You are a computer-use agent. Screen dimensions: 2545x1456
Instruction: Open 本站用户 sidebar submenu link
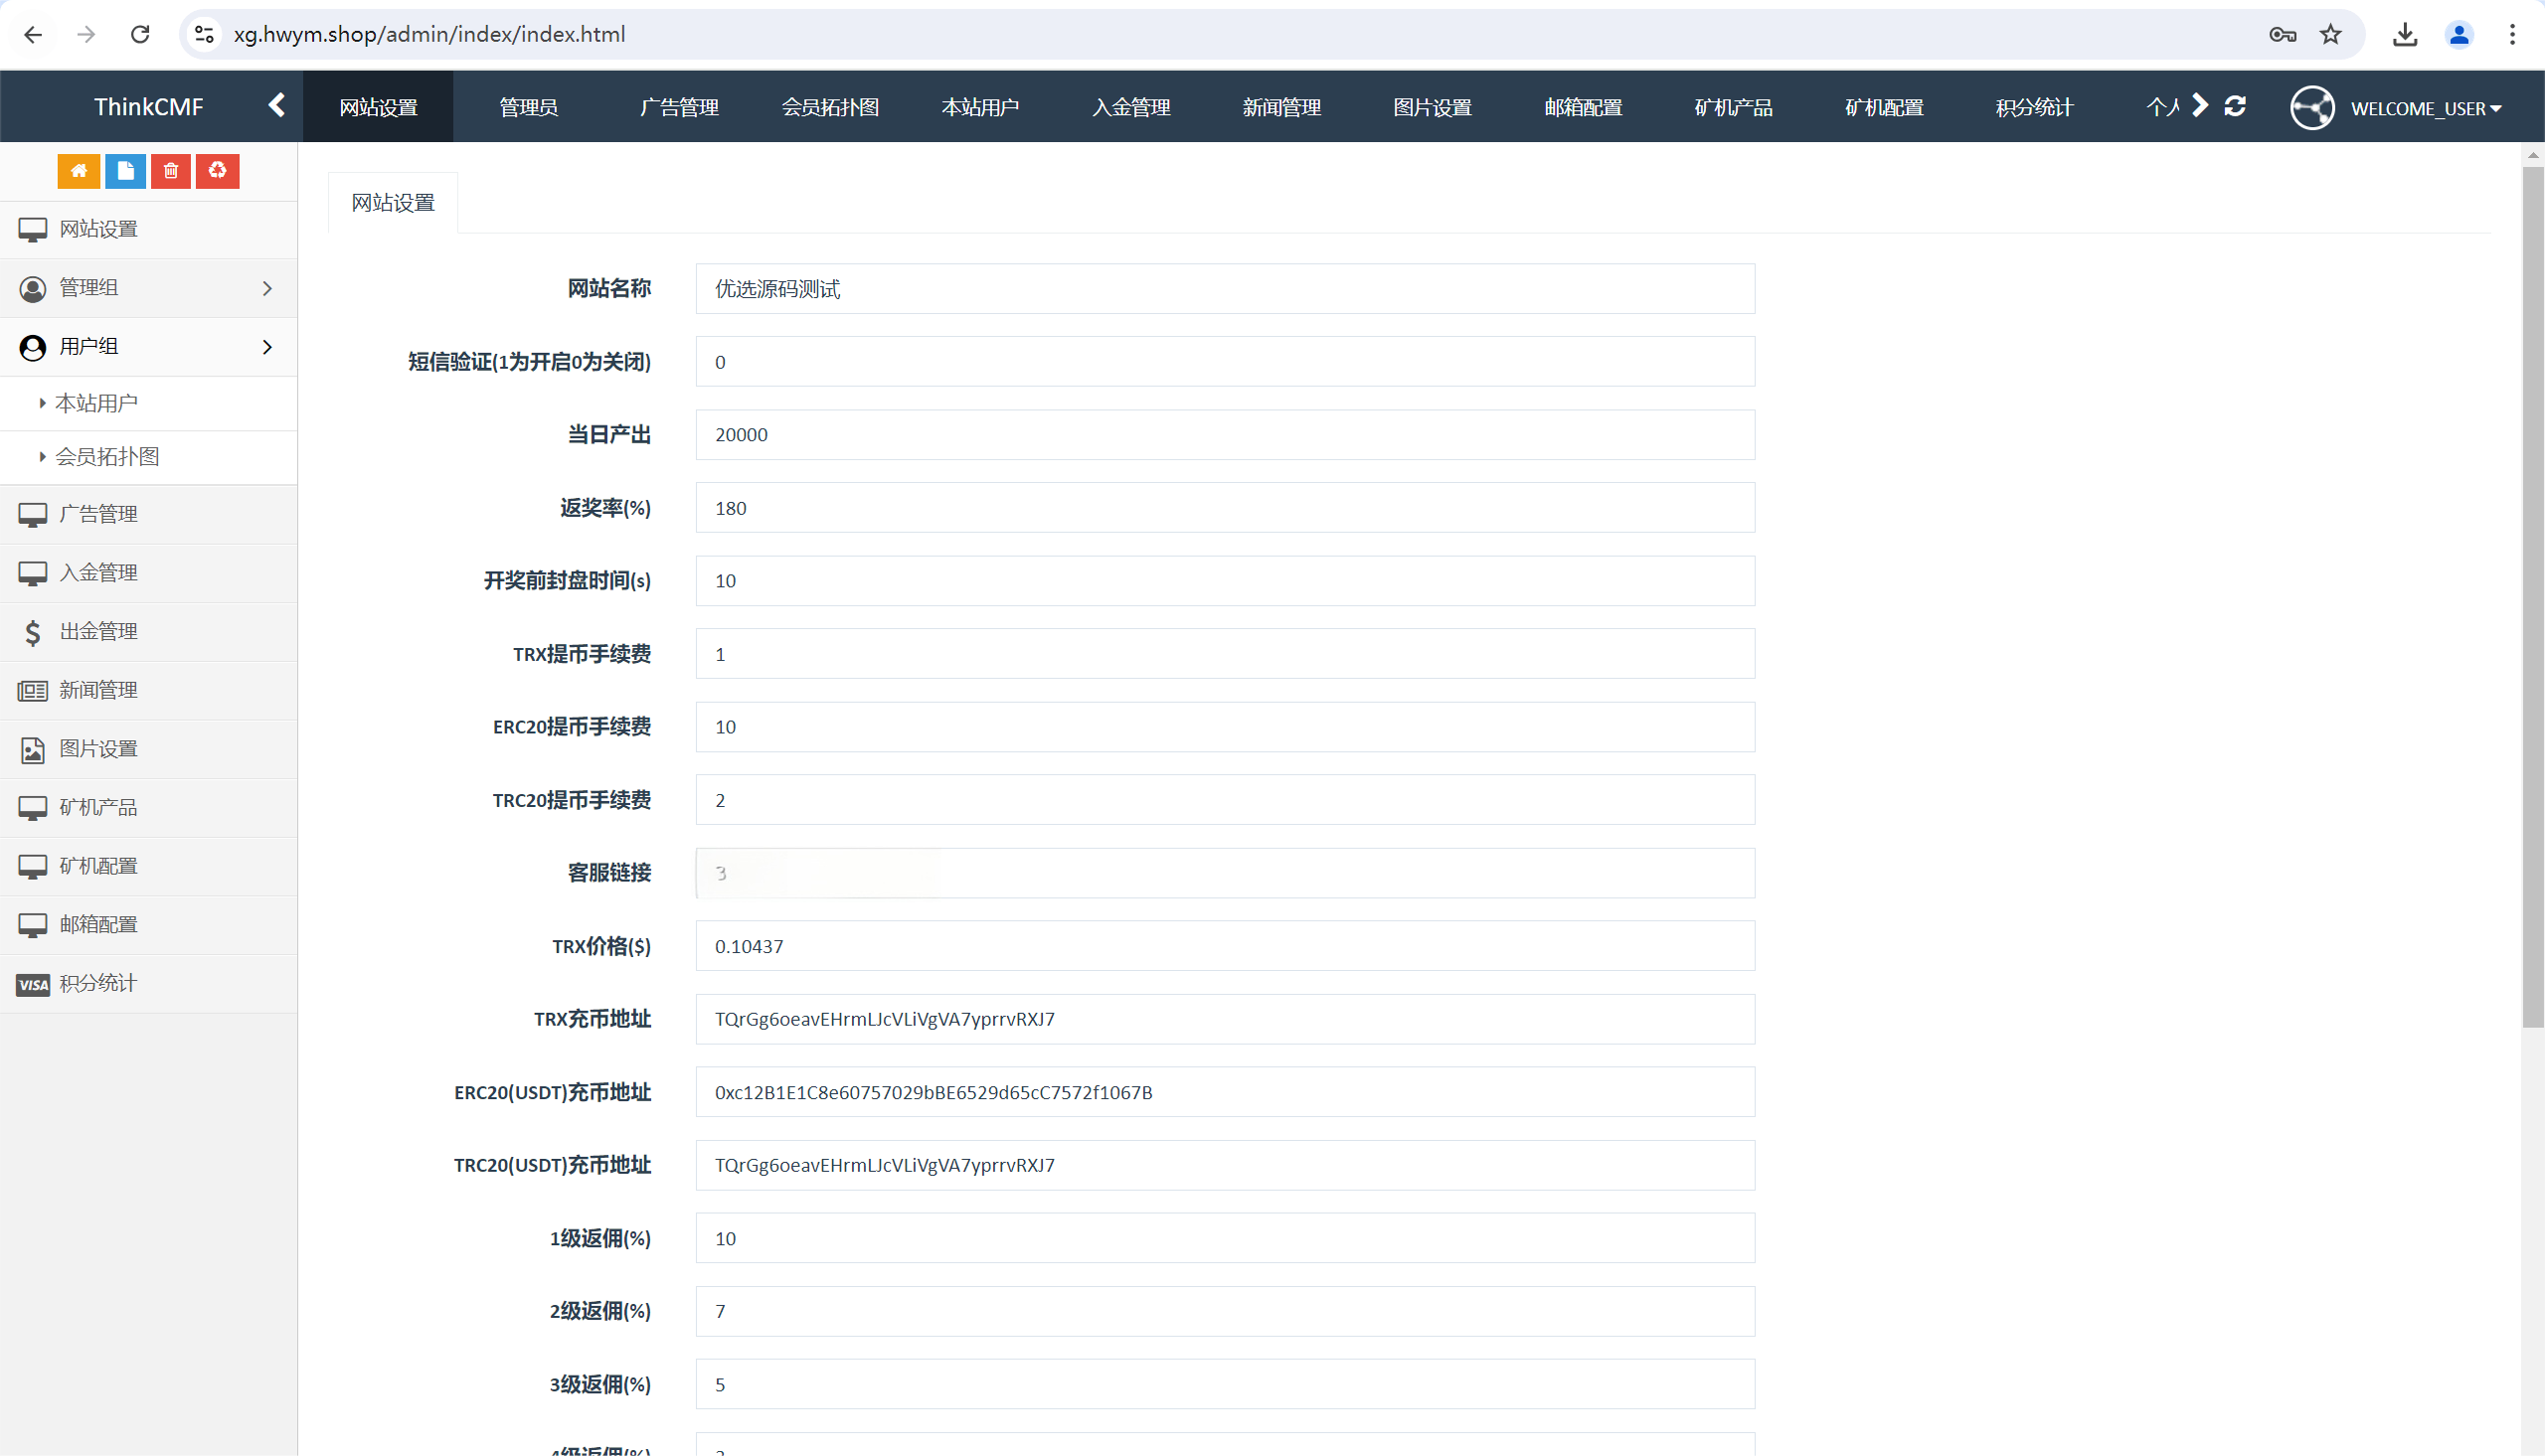(x=96, y=403)
